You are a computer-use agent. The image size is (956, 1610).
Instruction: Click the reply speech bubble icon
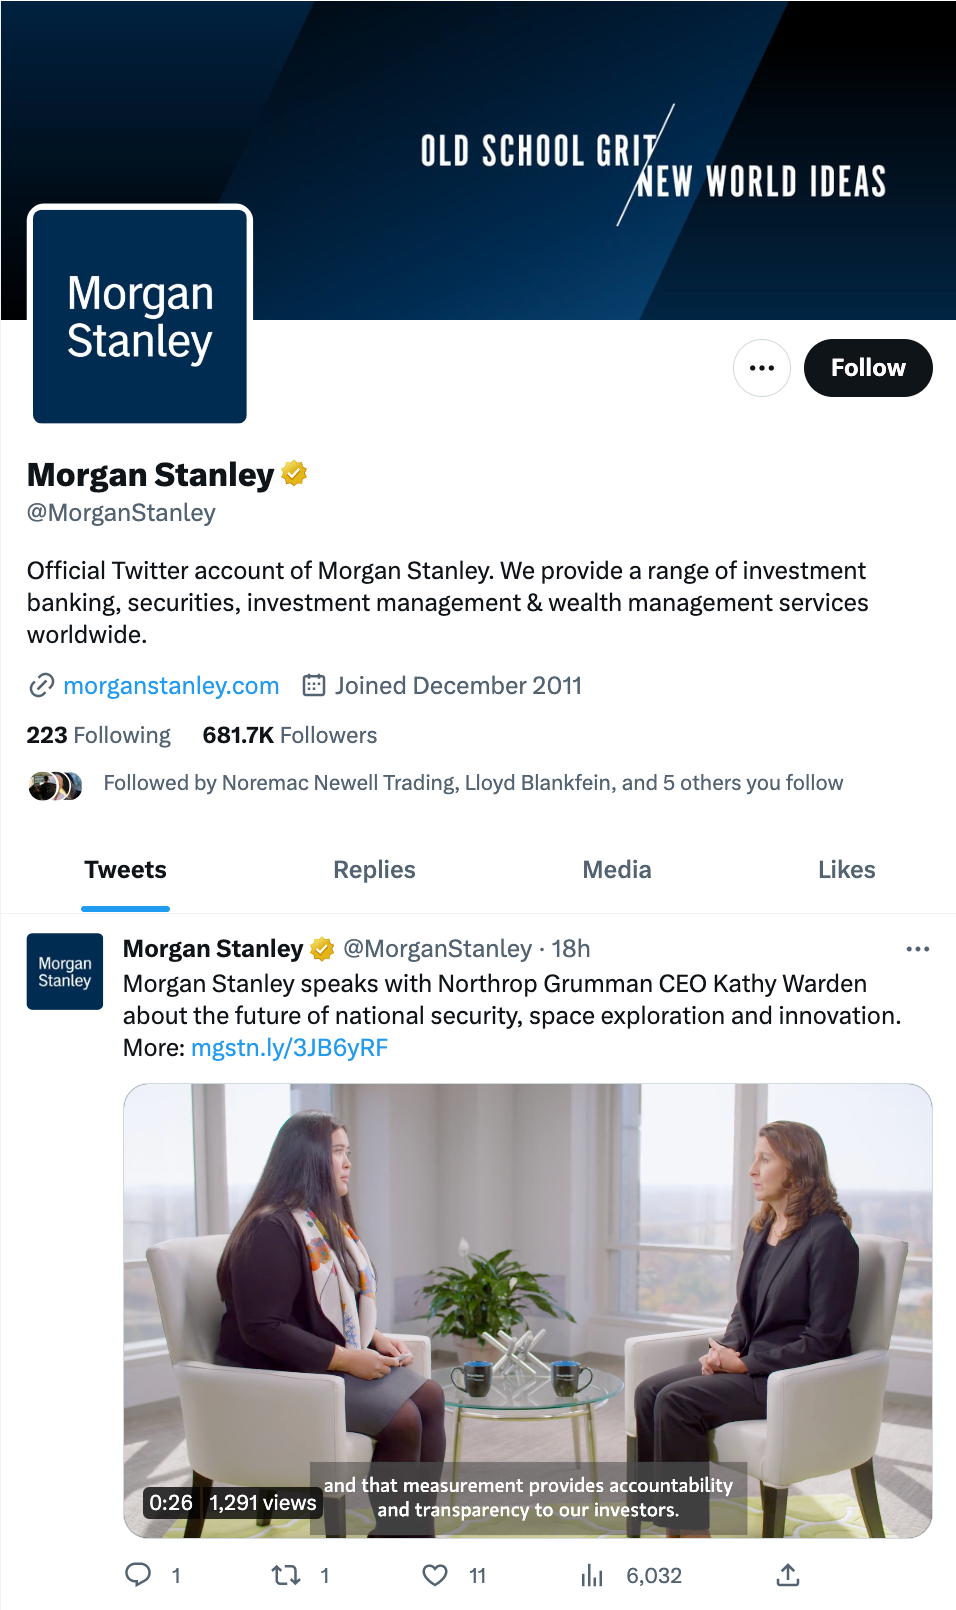[x=138, y=1575]
